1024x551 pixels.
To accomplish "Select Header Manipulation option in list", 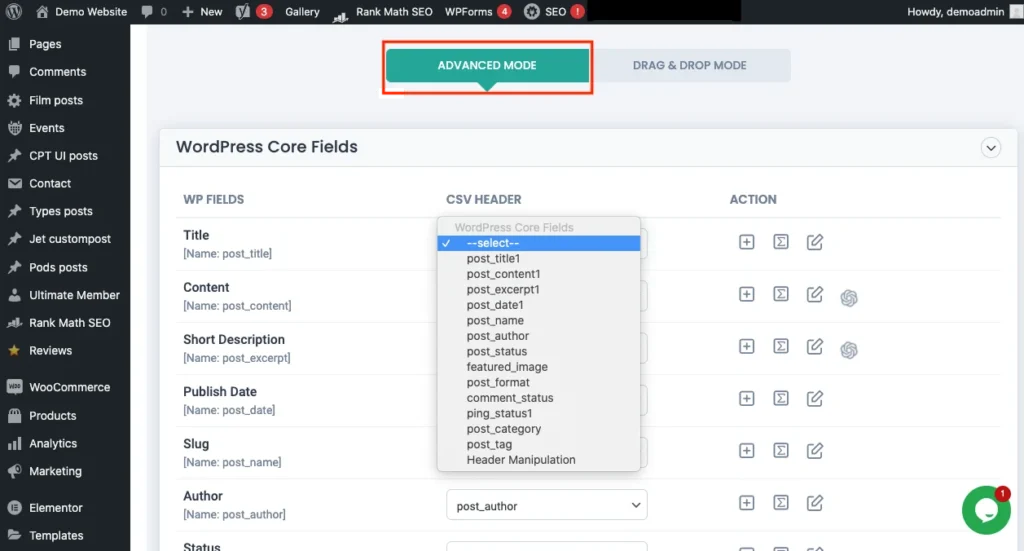I will coord(520,460).
